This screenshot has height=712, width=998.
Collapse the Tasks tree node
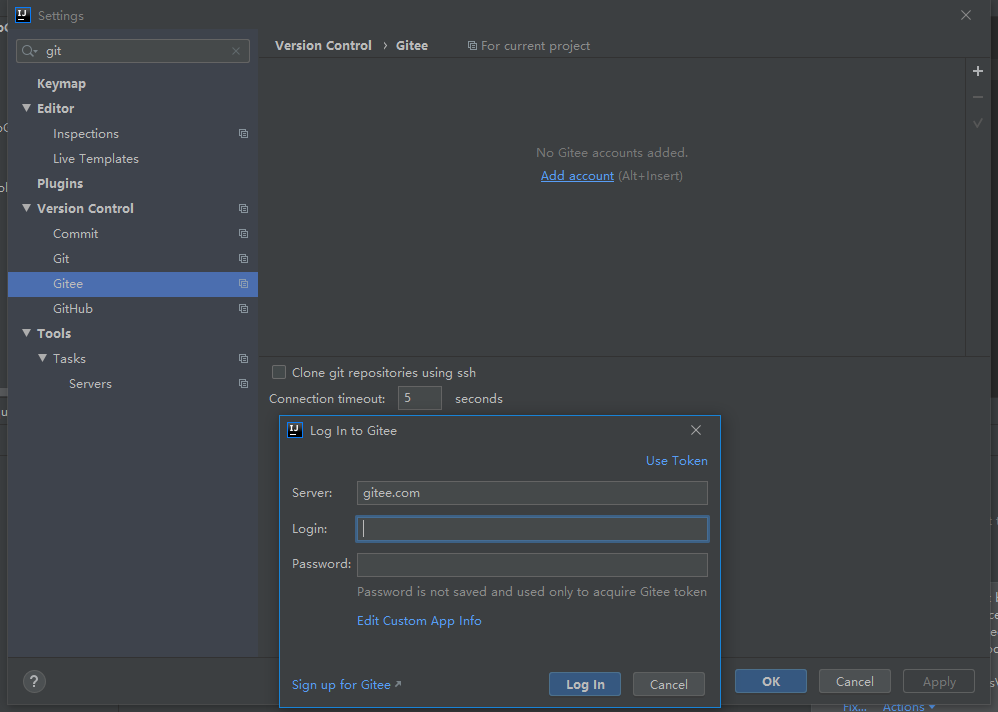(x=43, y=358)
